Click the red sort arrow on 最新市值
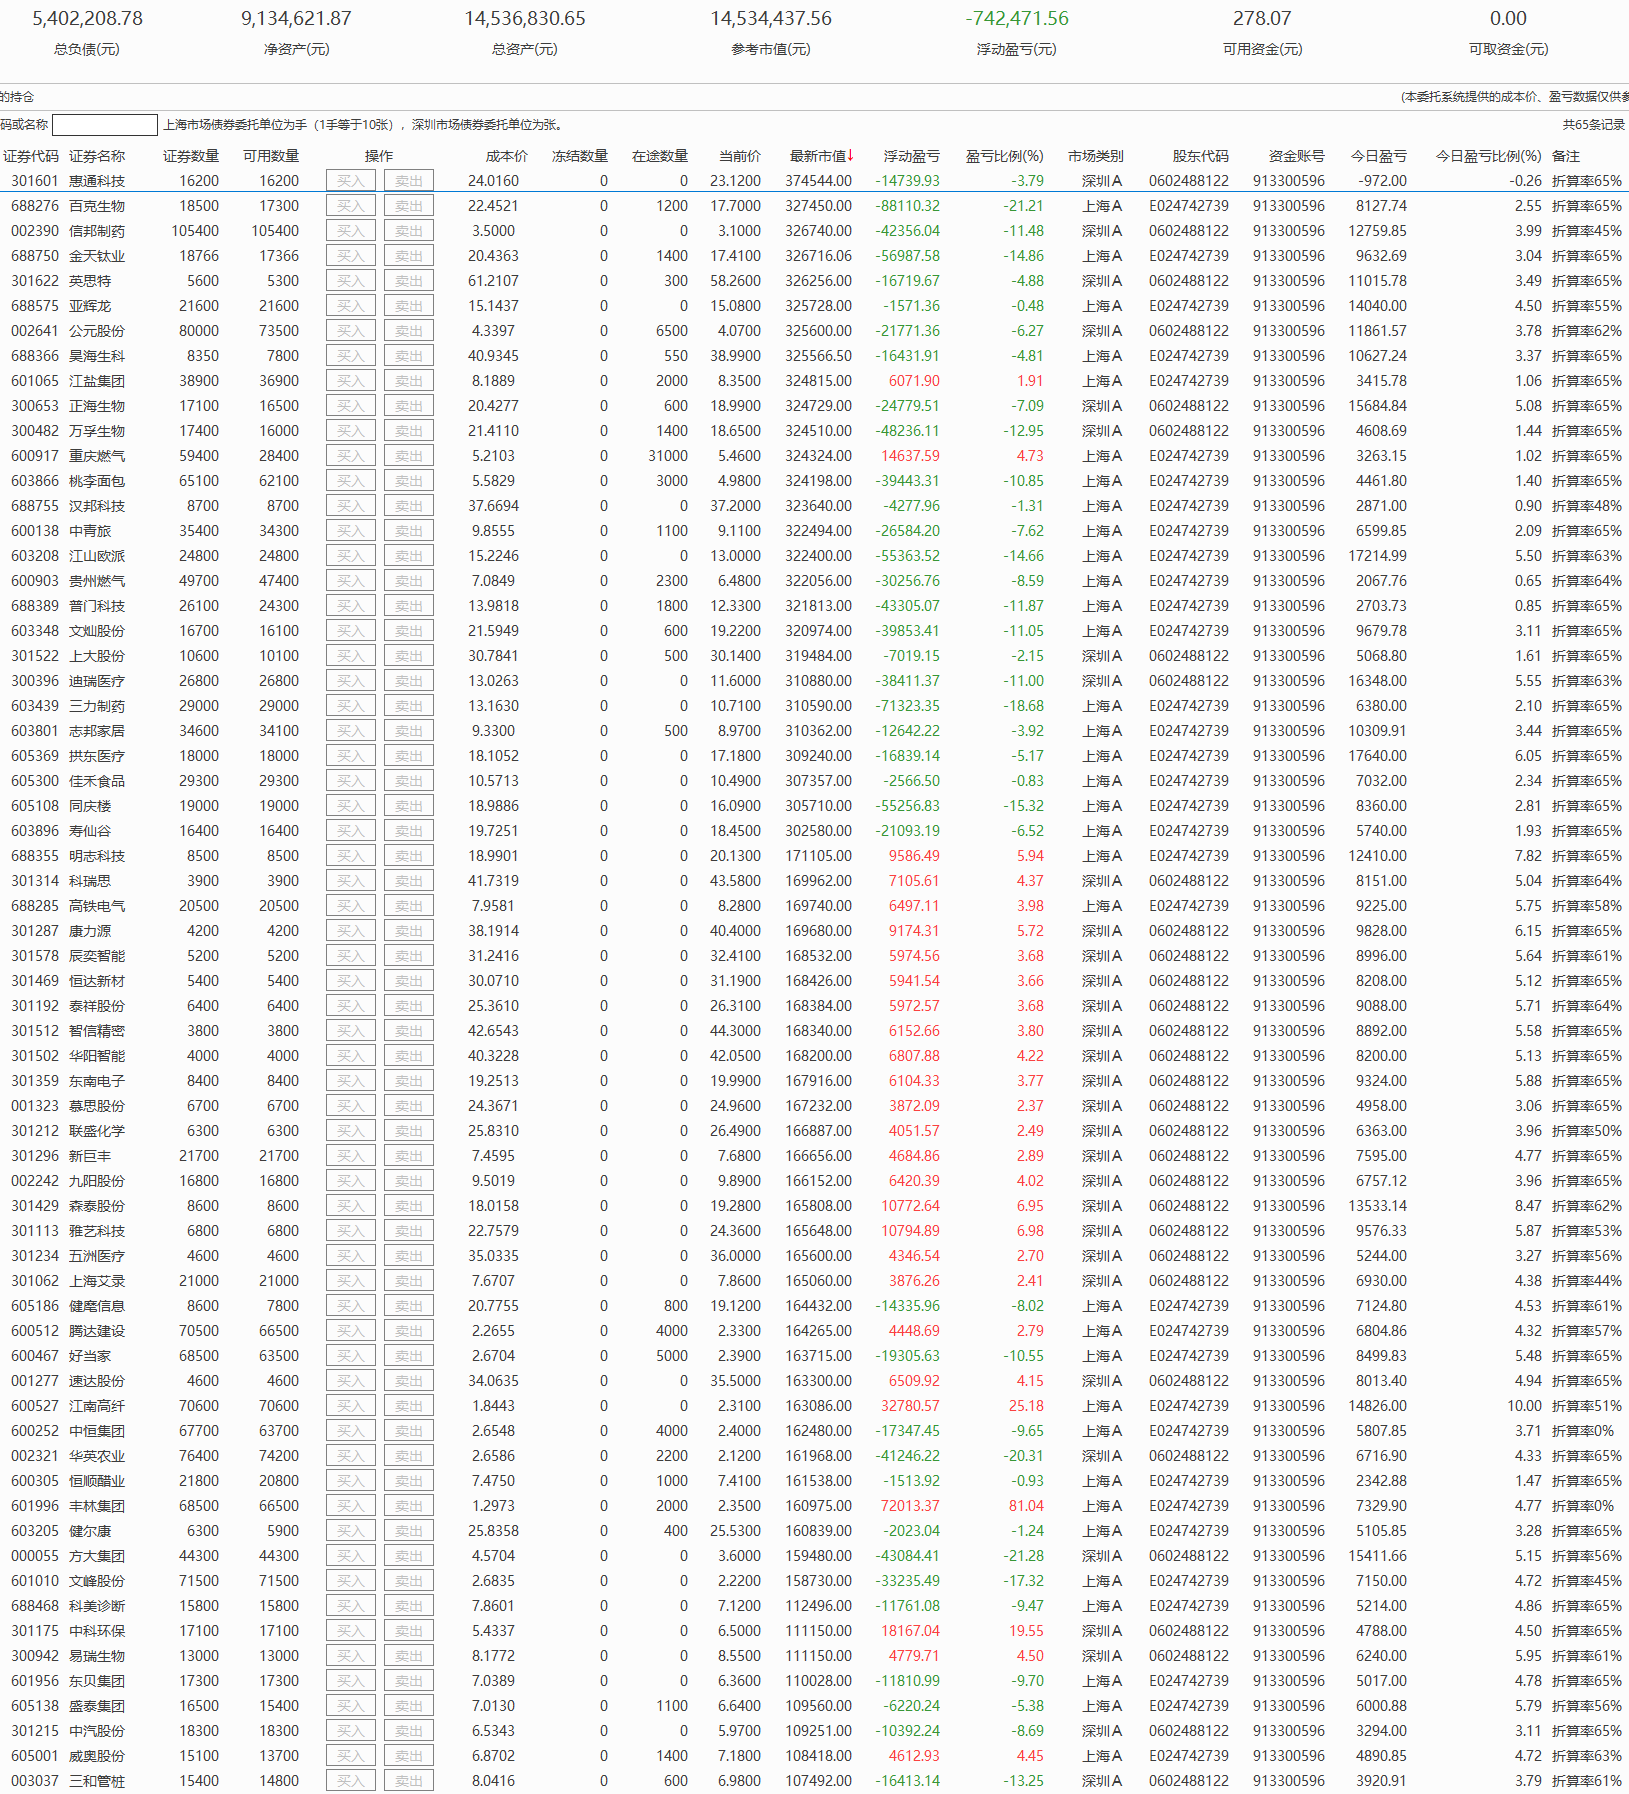 click(851, 156)
